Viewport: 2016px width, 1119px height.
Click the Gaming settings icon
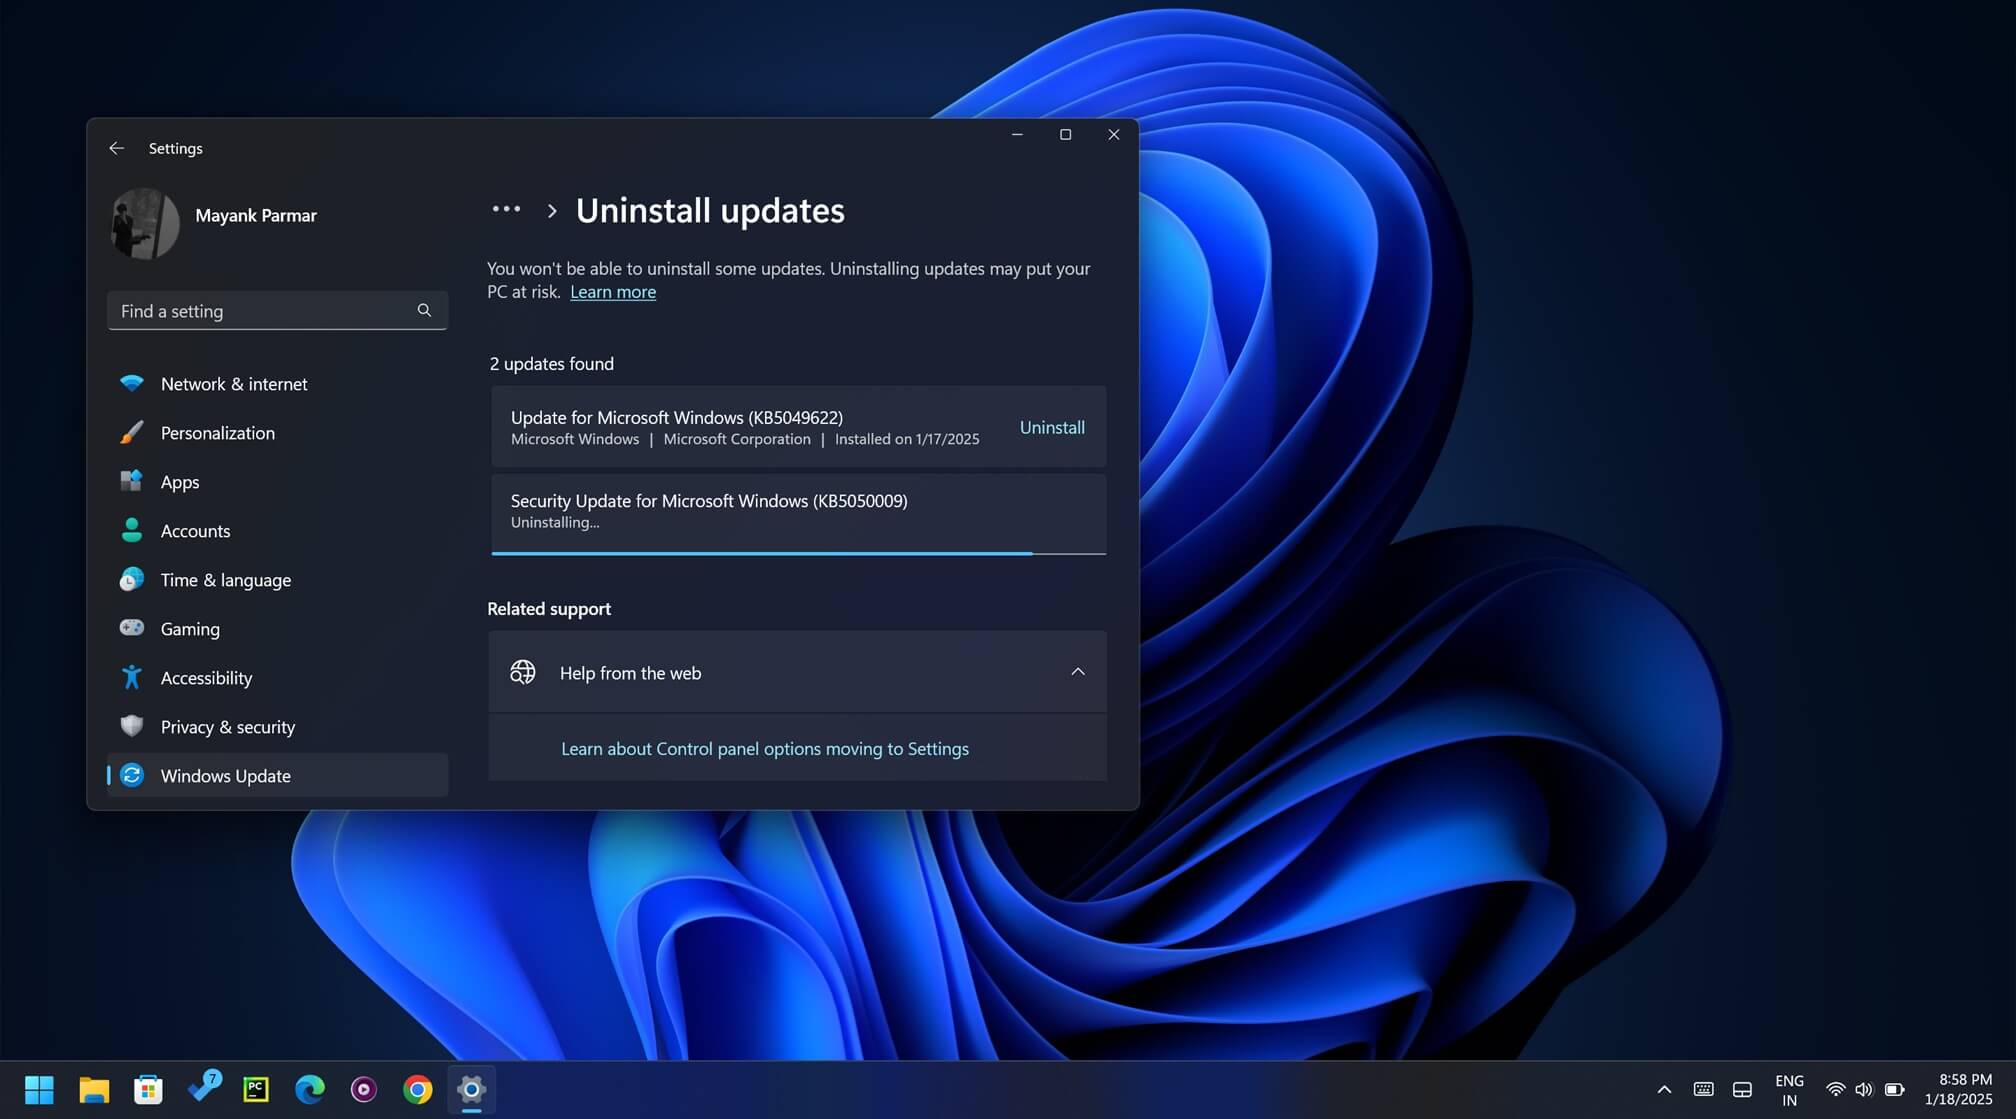click(131, 627)
